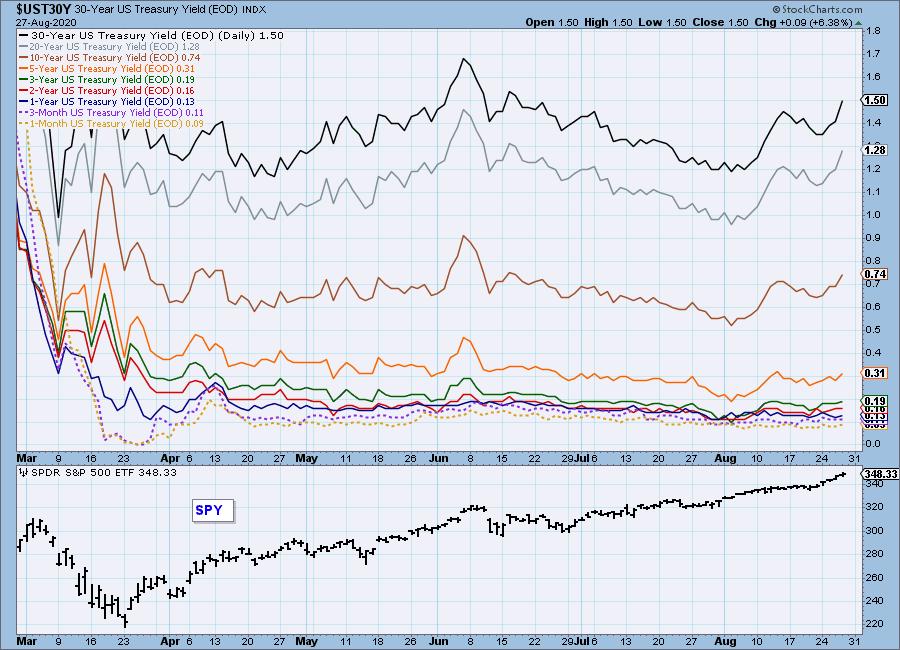The height and width of the screenshot is (650, 900).
Task: Click the 1.8 label on the yield axis
Action: 873,30
